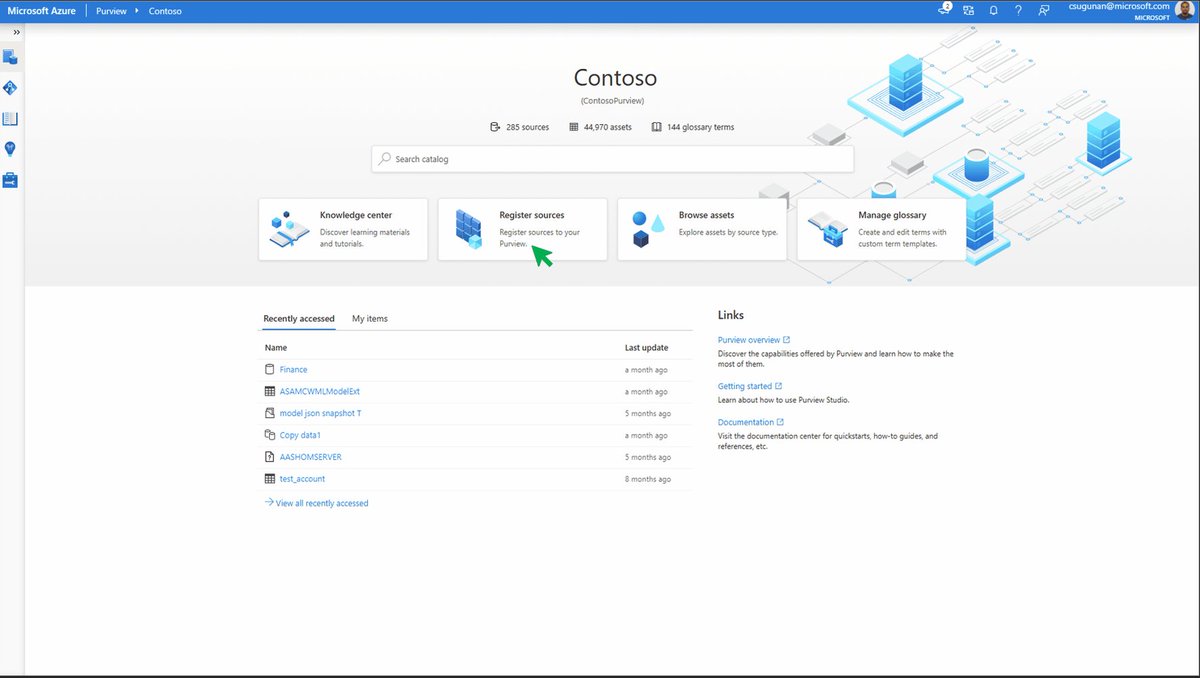Click the switch directory icon in header
1200x678 pixels.
(x=969, y=10)
